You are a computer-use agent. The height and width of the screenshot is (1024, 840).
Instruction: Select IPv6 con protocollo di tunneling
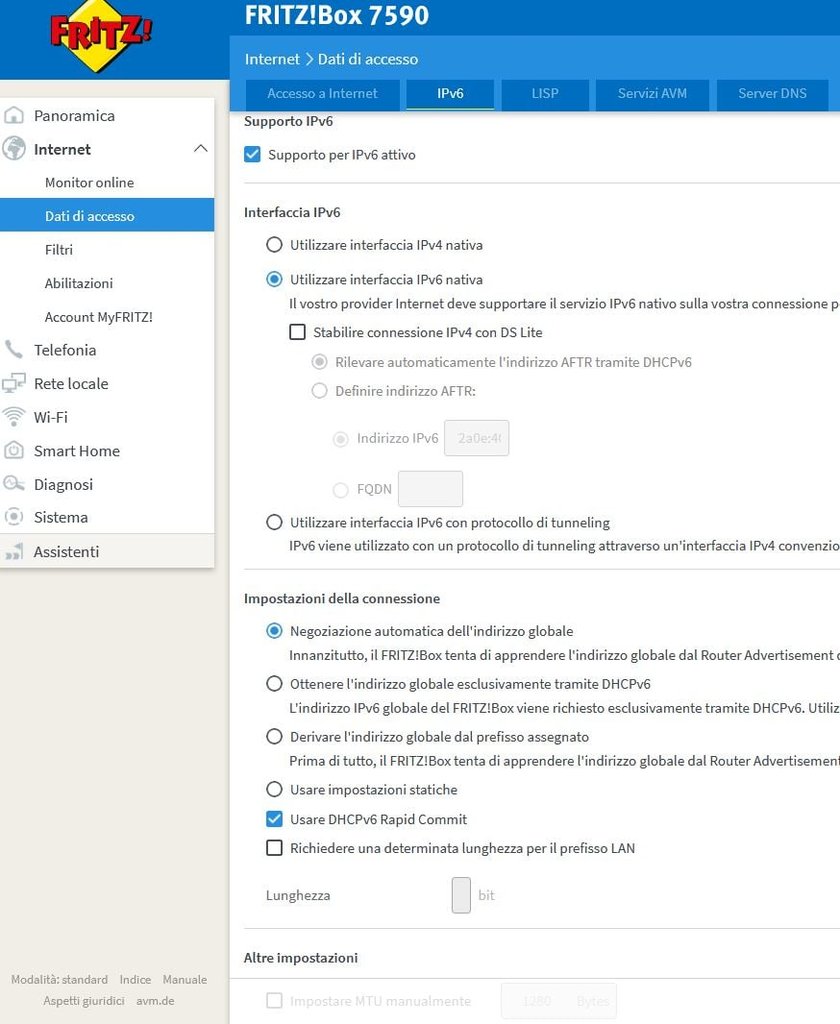274,522
